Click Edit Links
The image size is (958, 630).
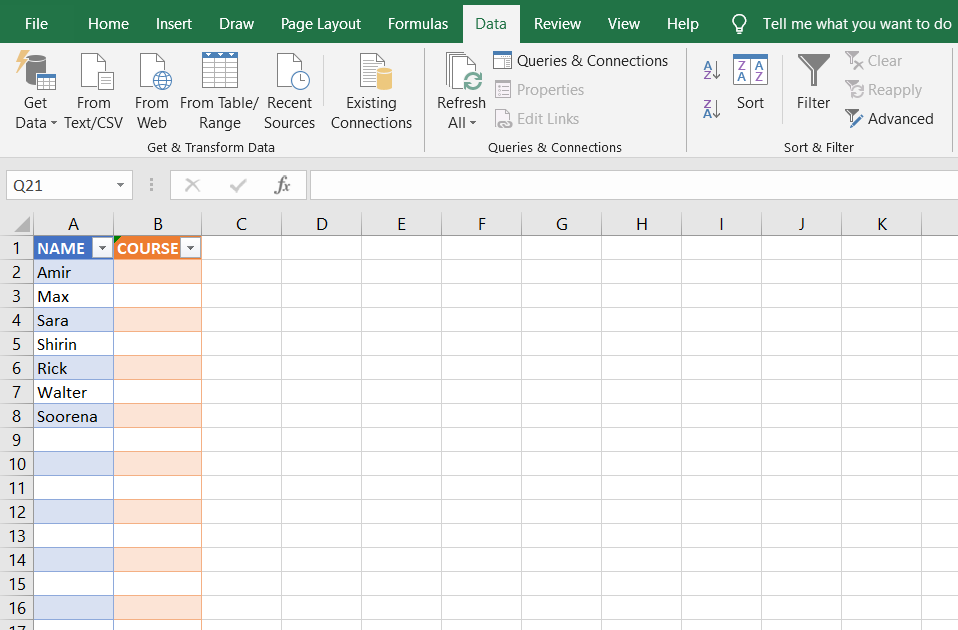click(536, 119)
